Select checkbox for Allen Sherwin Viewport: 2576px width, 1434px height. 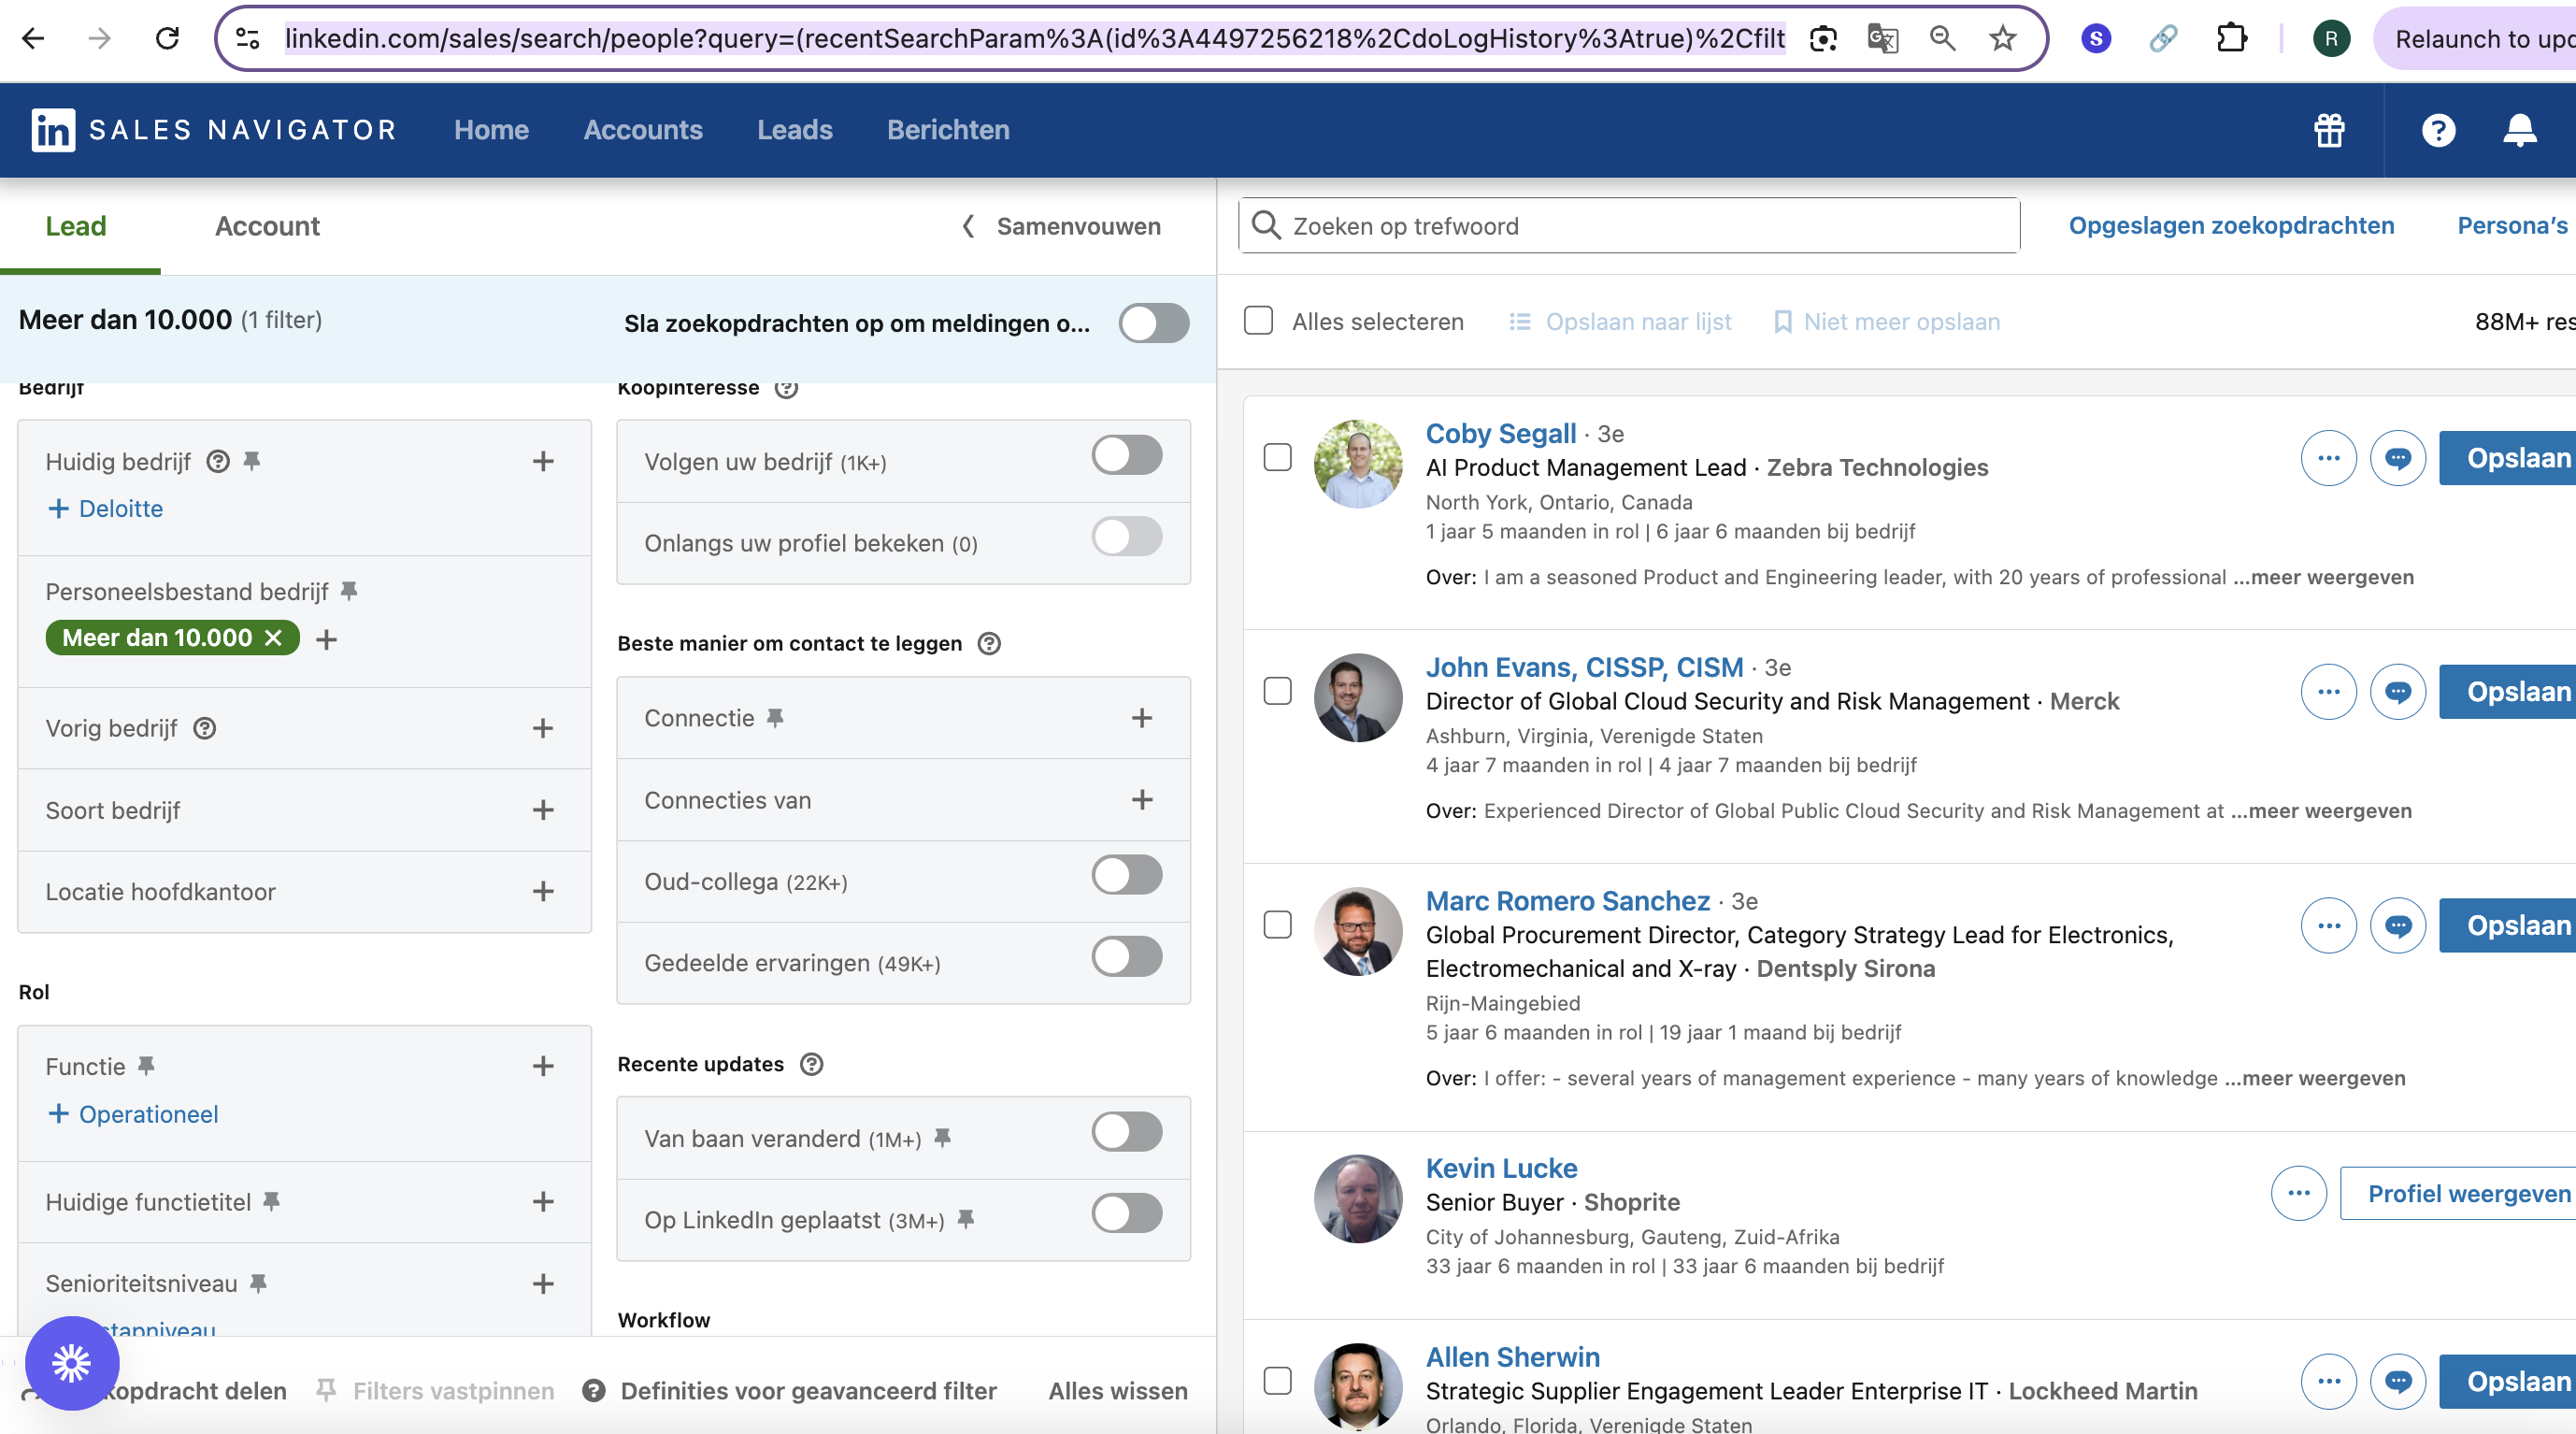(1277, 1381)
